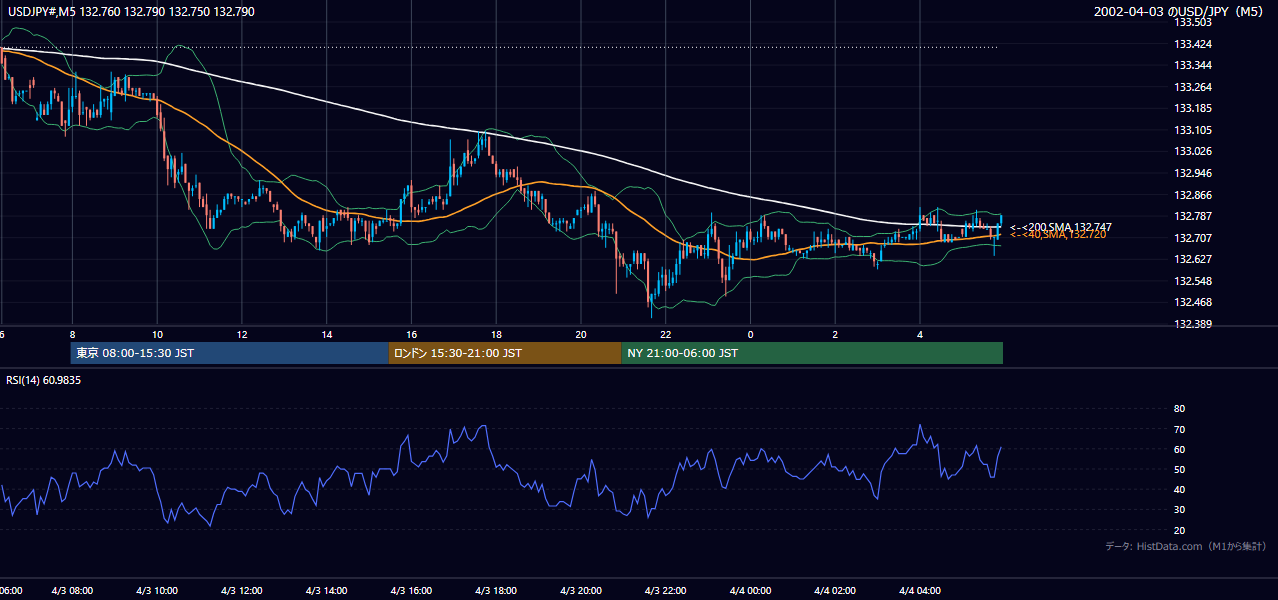Click the 4/4 04:00 time label
This screenshot has width=1278, height=600.
(x=921, y=591)
